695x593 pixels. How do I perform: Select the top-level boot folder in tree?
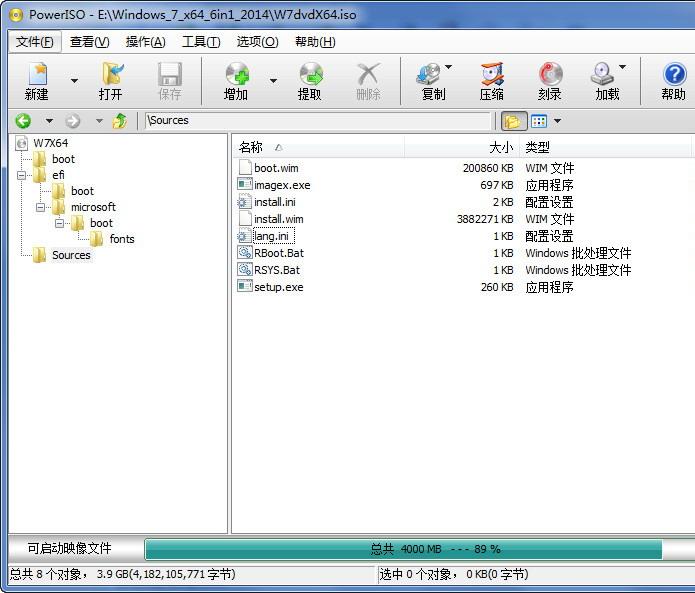[x=63, y=159]
